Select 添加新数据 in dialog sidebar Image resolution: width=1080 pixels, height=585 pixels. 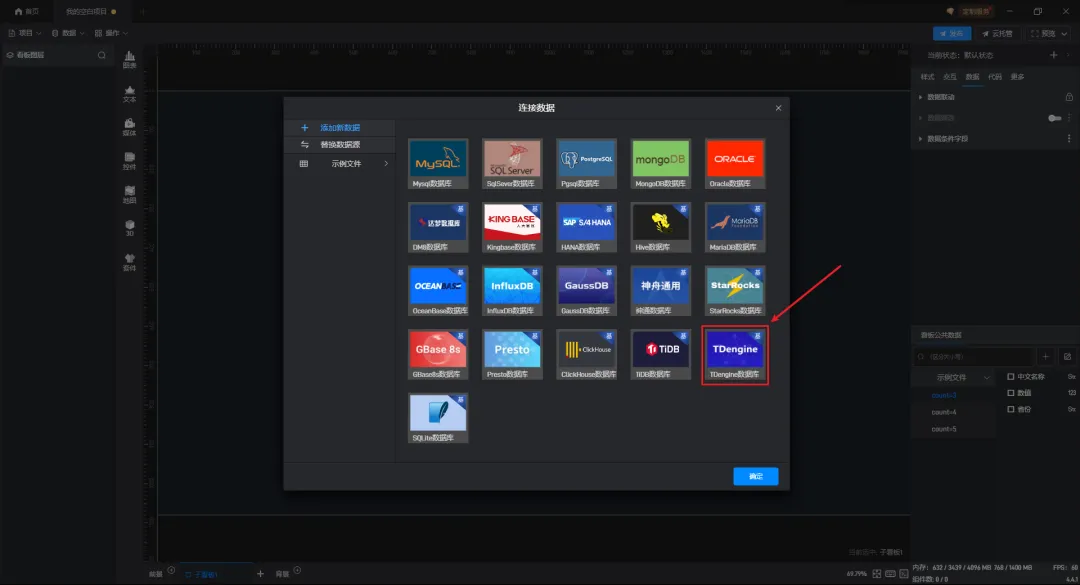(x=340, y=127)
